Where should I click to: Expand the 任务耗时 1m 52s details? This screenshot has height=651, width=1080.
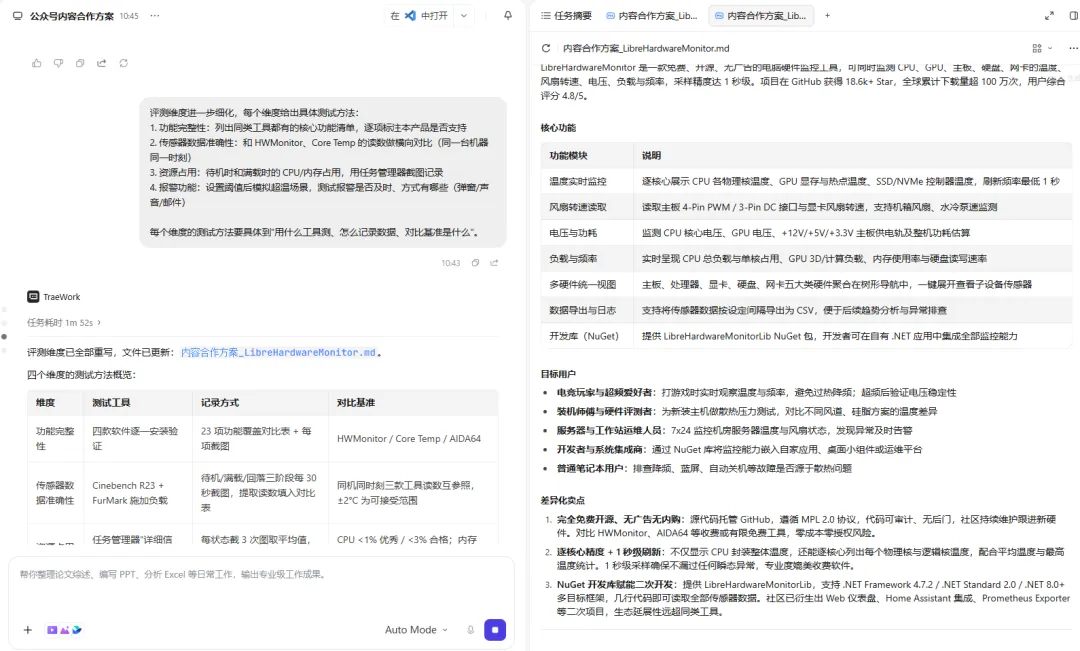64,322
